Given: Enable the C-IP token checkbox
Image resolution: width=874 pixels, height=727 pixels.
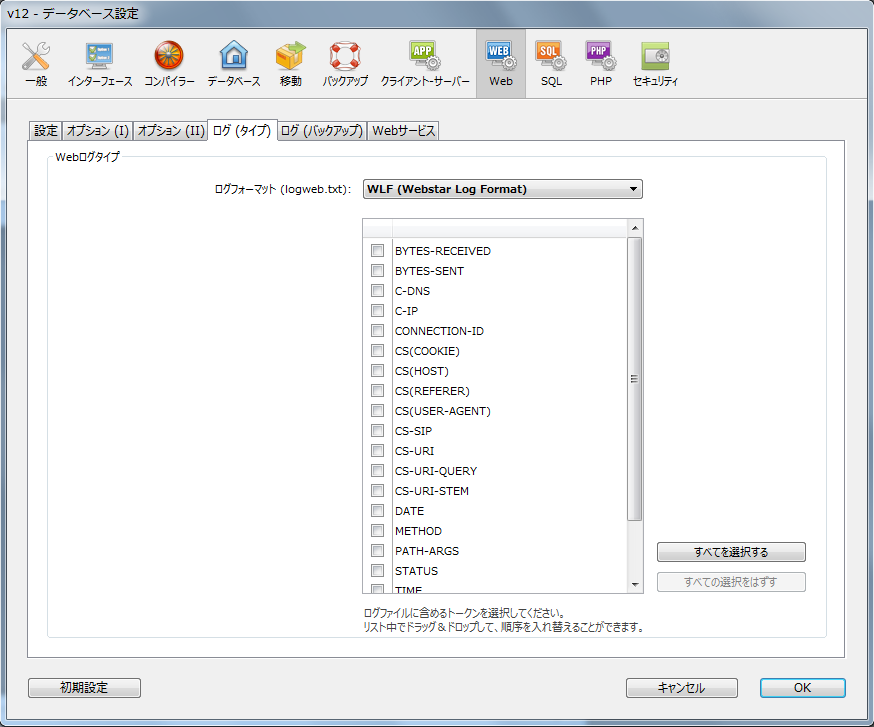Looking at the screenshot, I should 377,311.
